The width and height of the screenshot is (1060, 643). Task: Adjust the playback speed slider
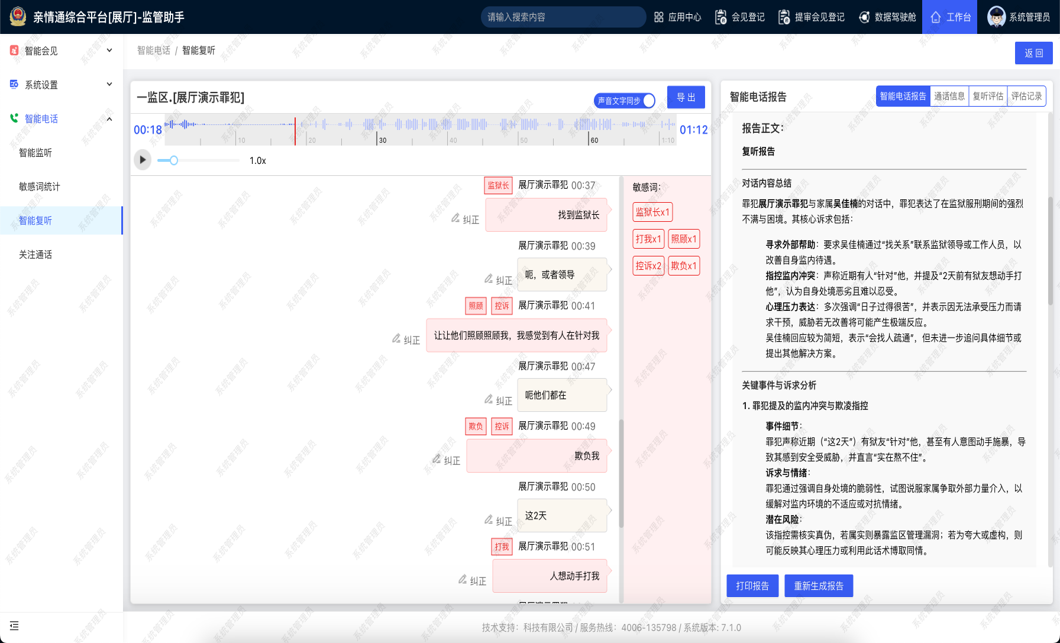point(174,160)
